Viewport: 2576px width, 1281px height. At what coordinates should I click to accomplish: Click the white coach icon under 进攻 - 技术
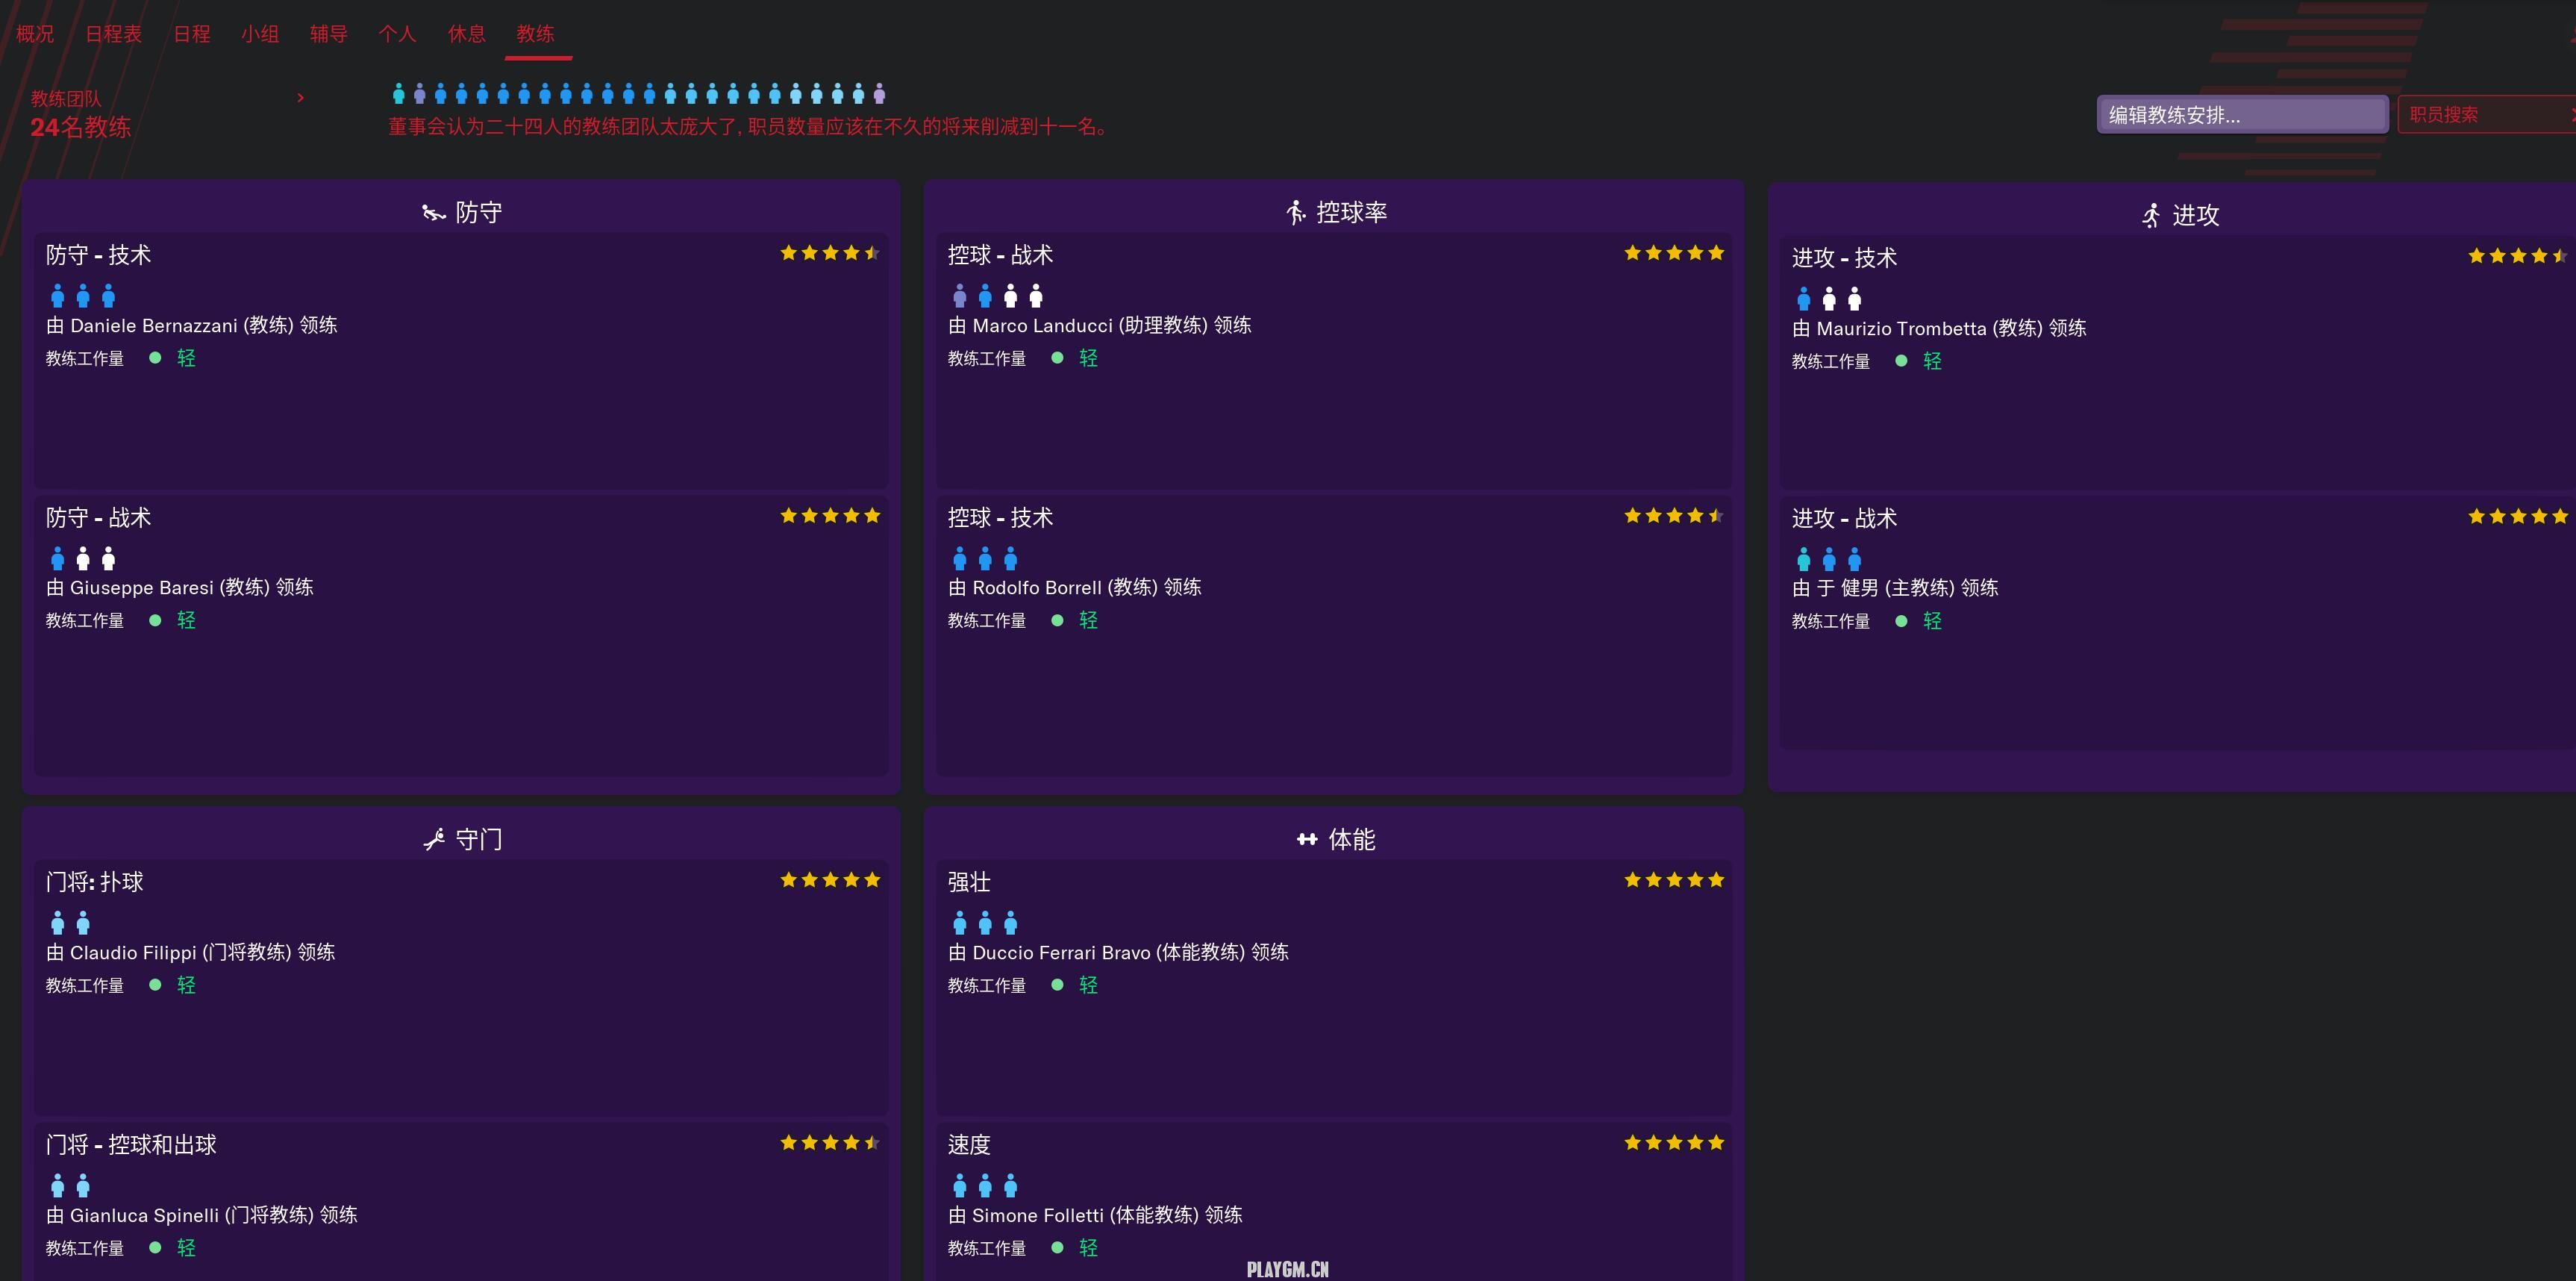click(1829, 299)
